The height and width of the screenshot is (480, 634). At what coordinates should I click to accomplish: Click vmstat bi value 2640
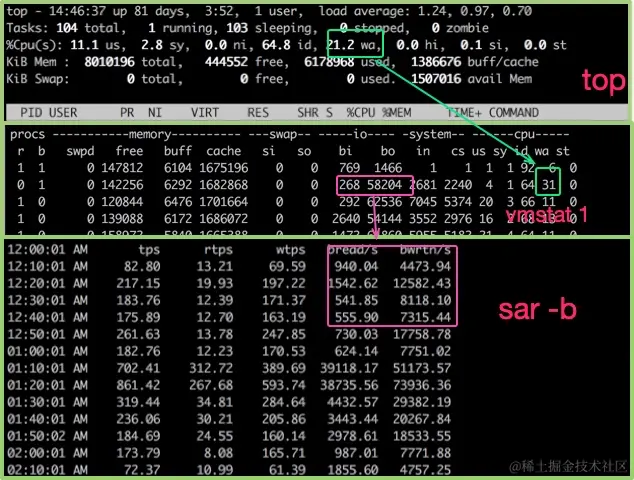[x=346, y=219]
